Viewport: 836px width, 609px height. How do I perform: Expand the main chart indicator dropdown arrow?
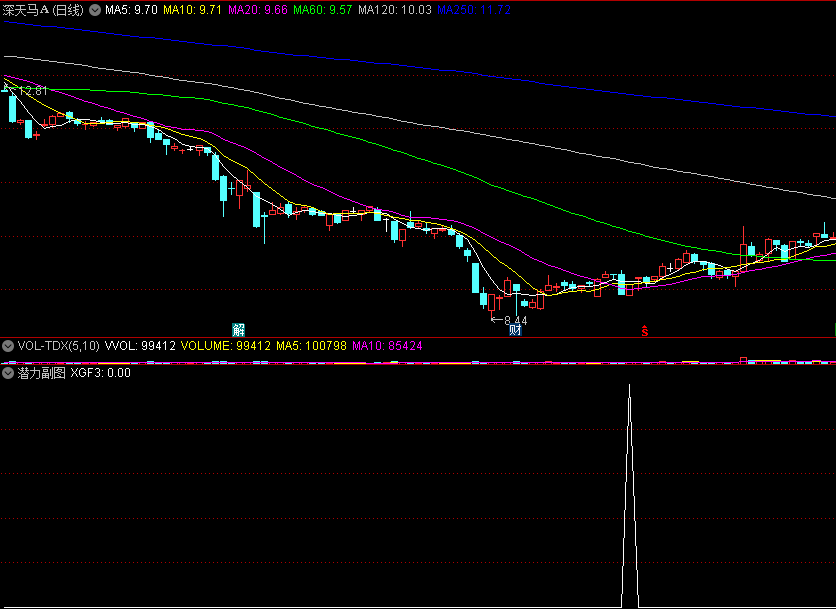click(95, 10)
